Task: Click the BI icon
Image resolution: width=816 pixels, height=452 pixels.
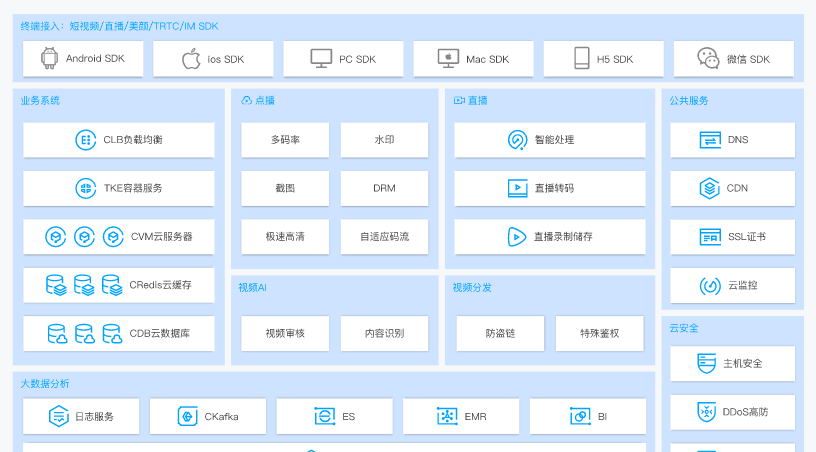Action: (580, 416)
